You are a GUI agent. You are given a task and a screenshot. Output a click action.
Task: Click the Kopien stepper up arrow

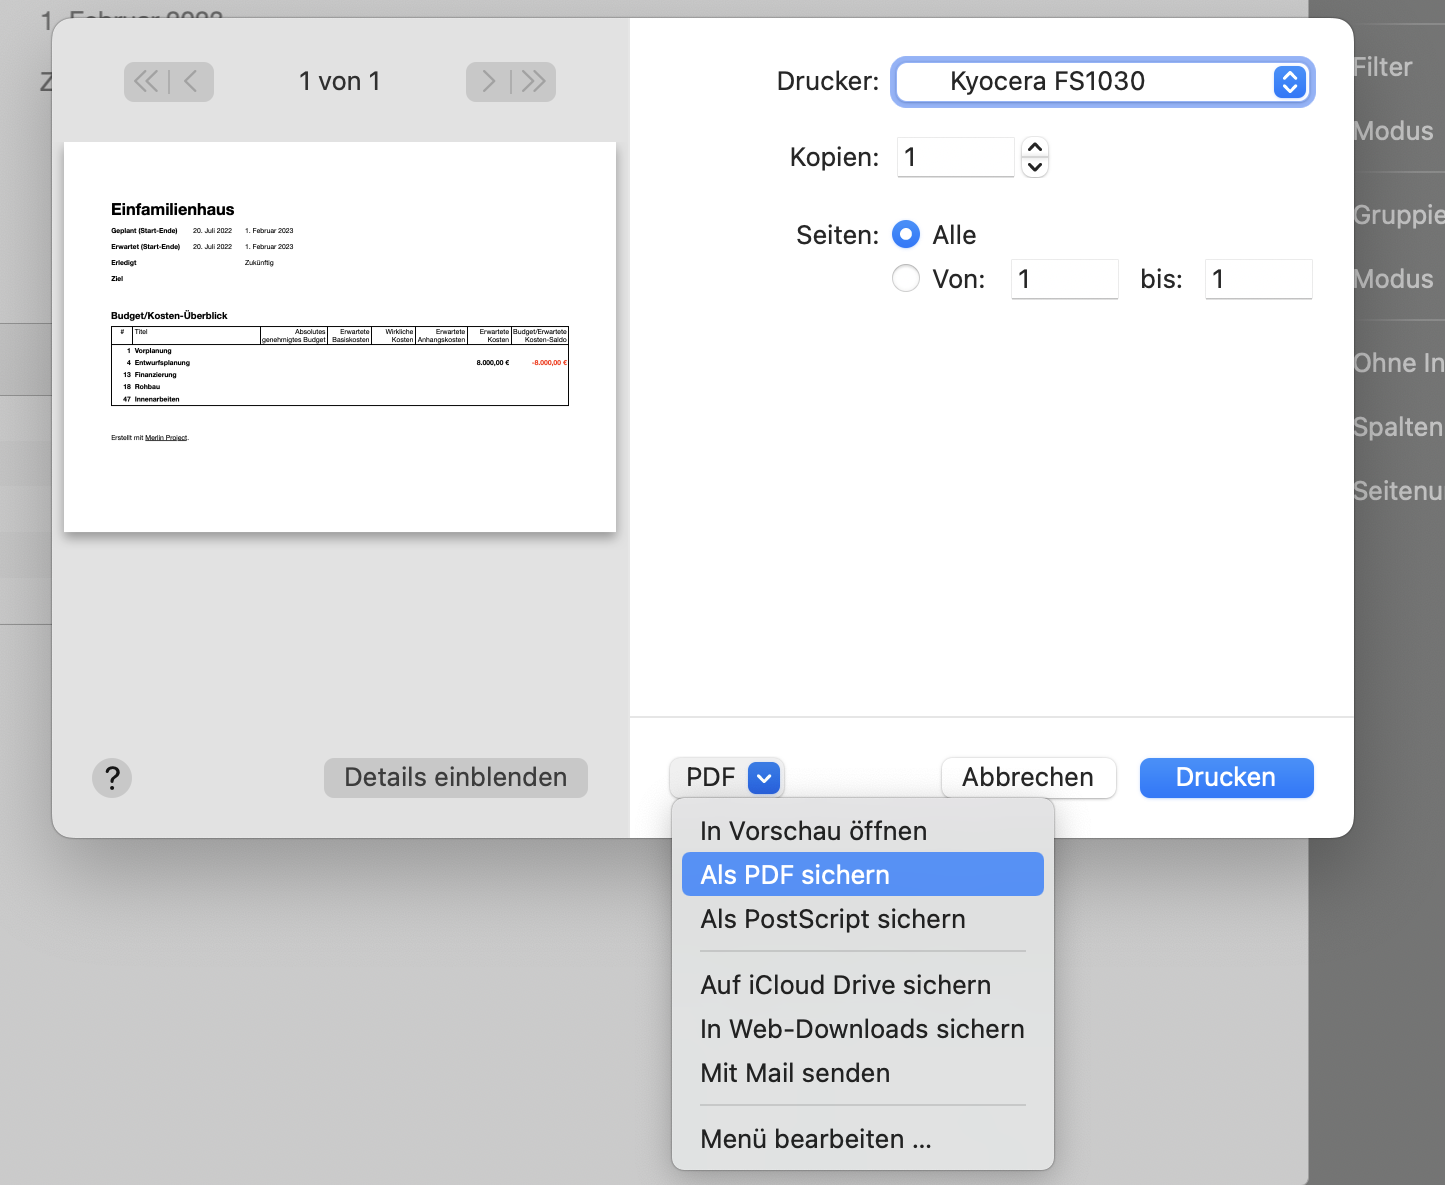point(1035,147)
